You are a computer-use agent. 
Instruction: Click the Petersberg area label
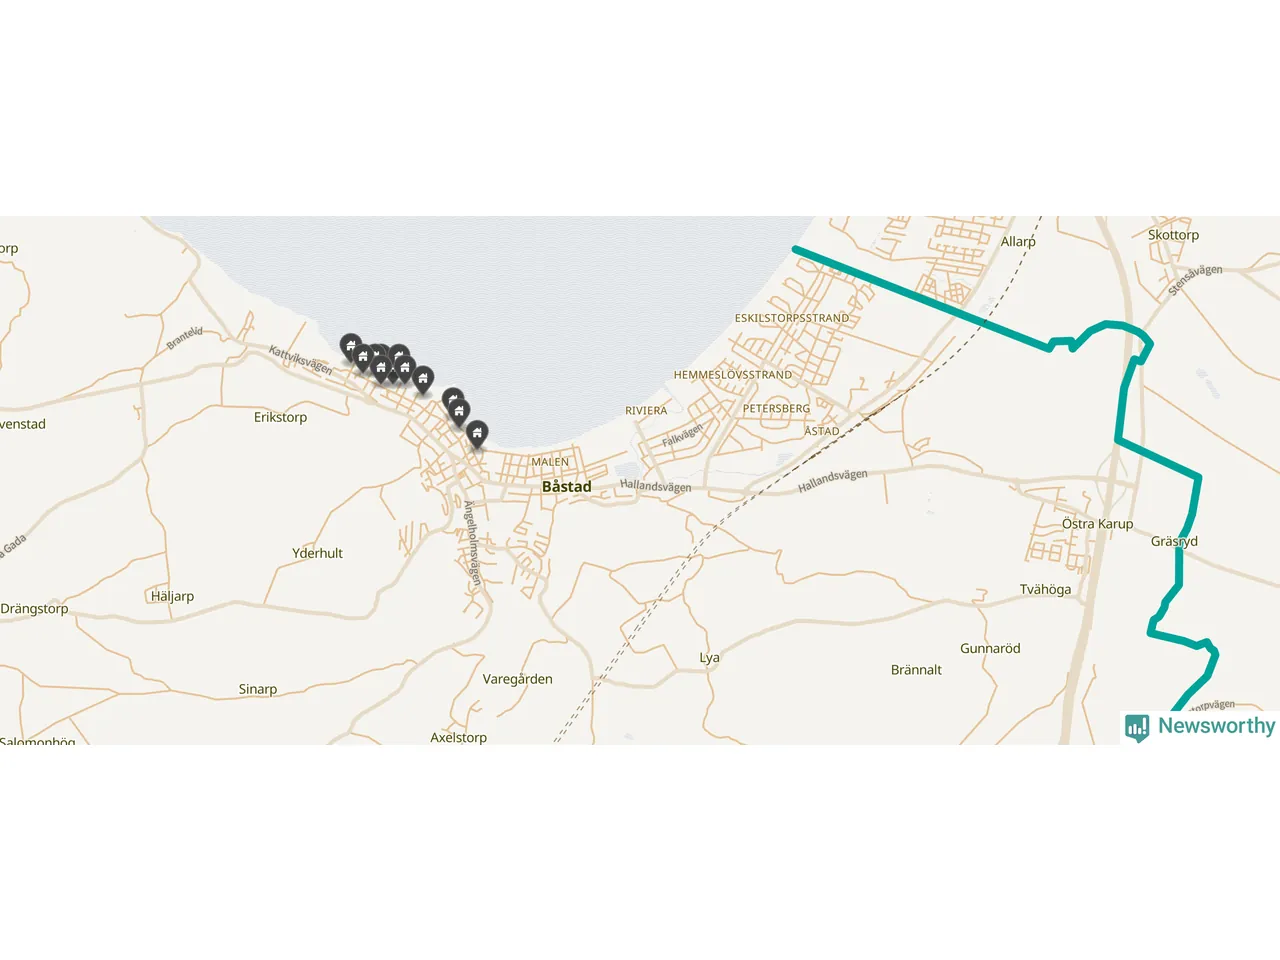click(x=776, y=409)
